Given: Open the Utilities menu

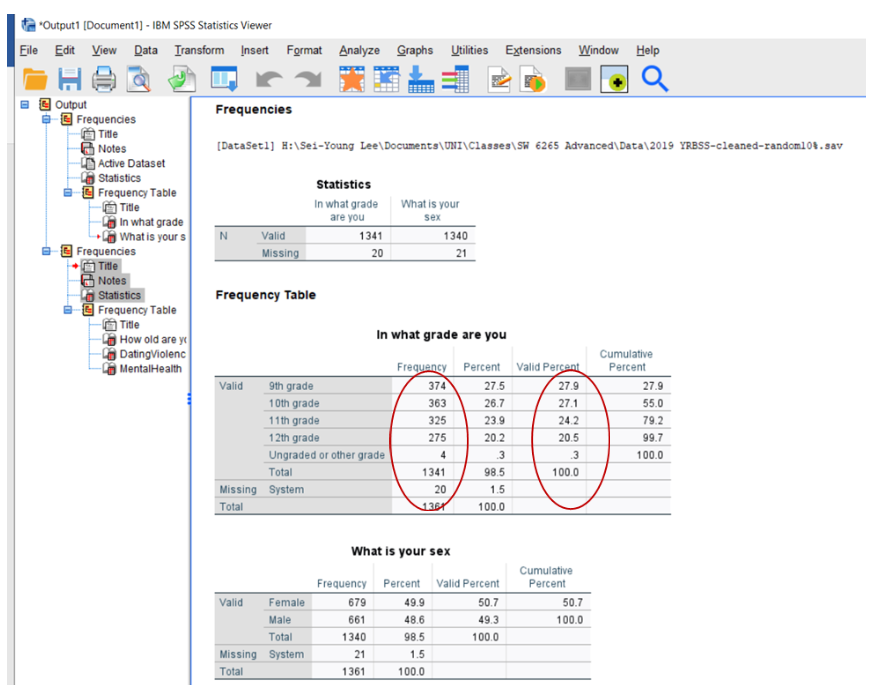Looking at the screenshot, I should point(469,50).
